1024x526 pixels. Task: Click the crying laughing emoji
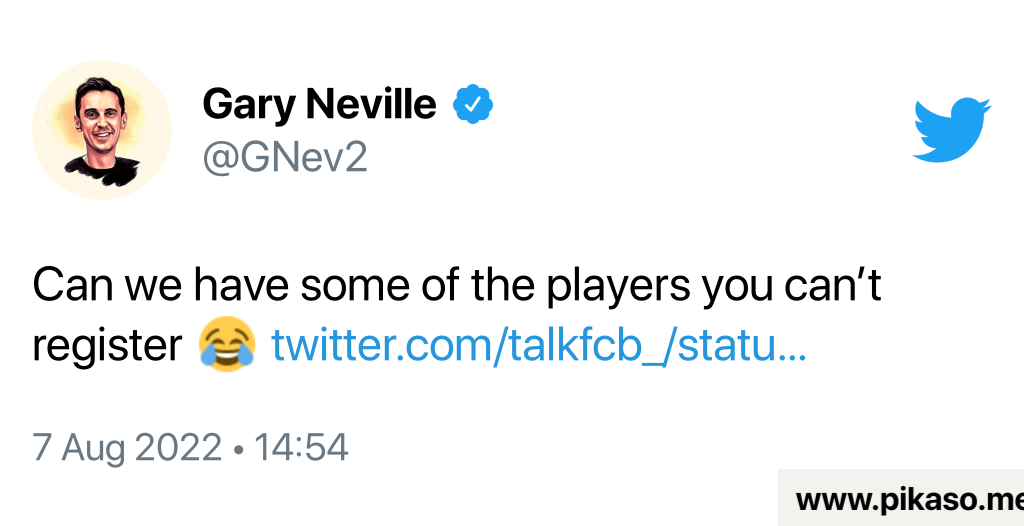pyautogui.click(x=227, y=345)
